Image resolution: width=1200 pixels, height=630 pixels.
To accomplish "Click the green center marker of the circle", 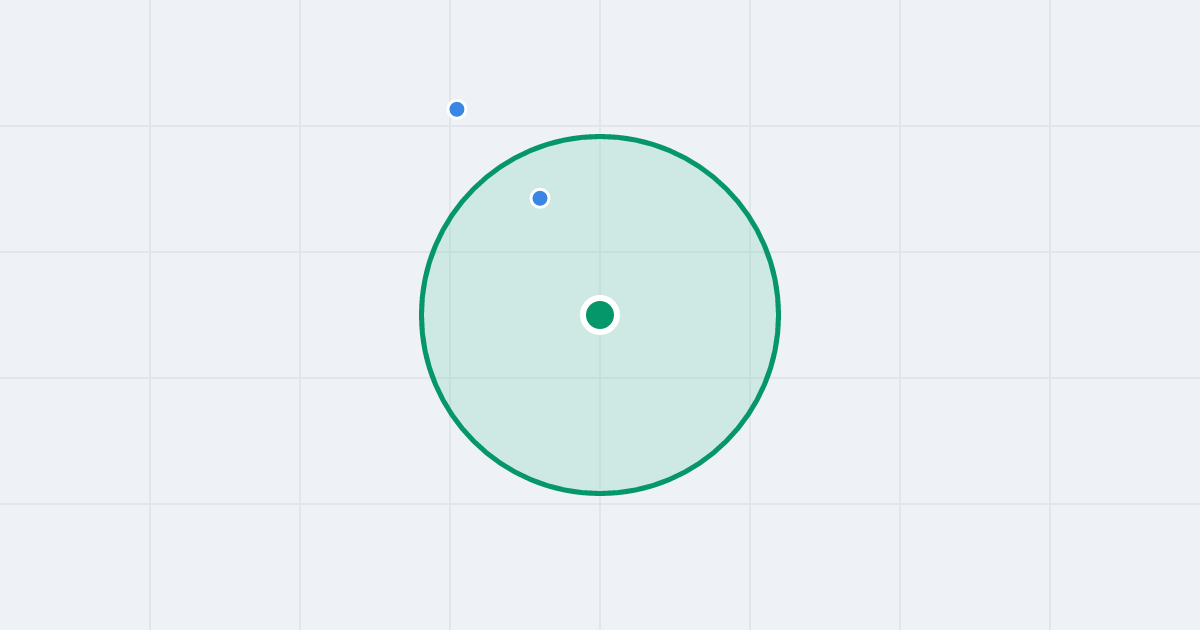I will [x=600, y=315].
